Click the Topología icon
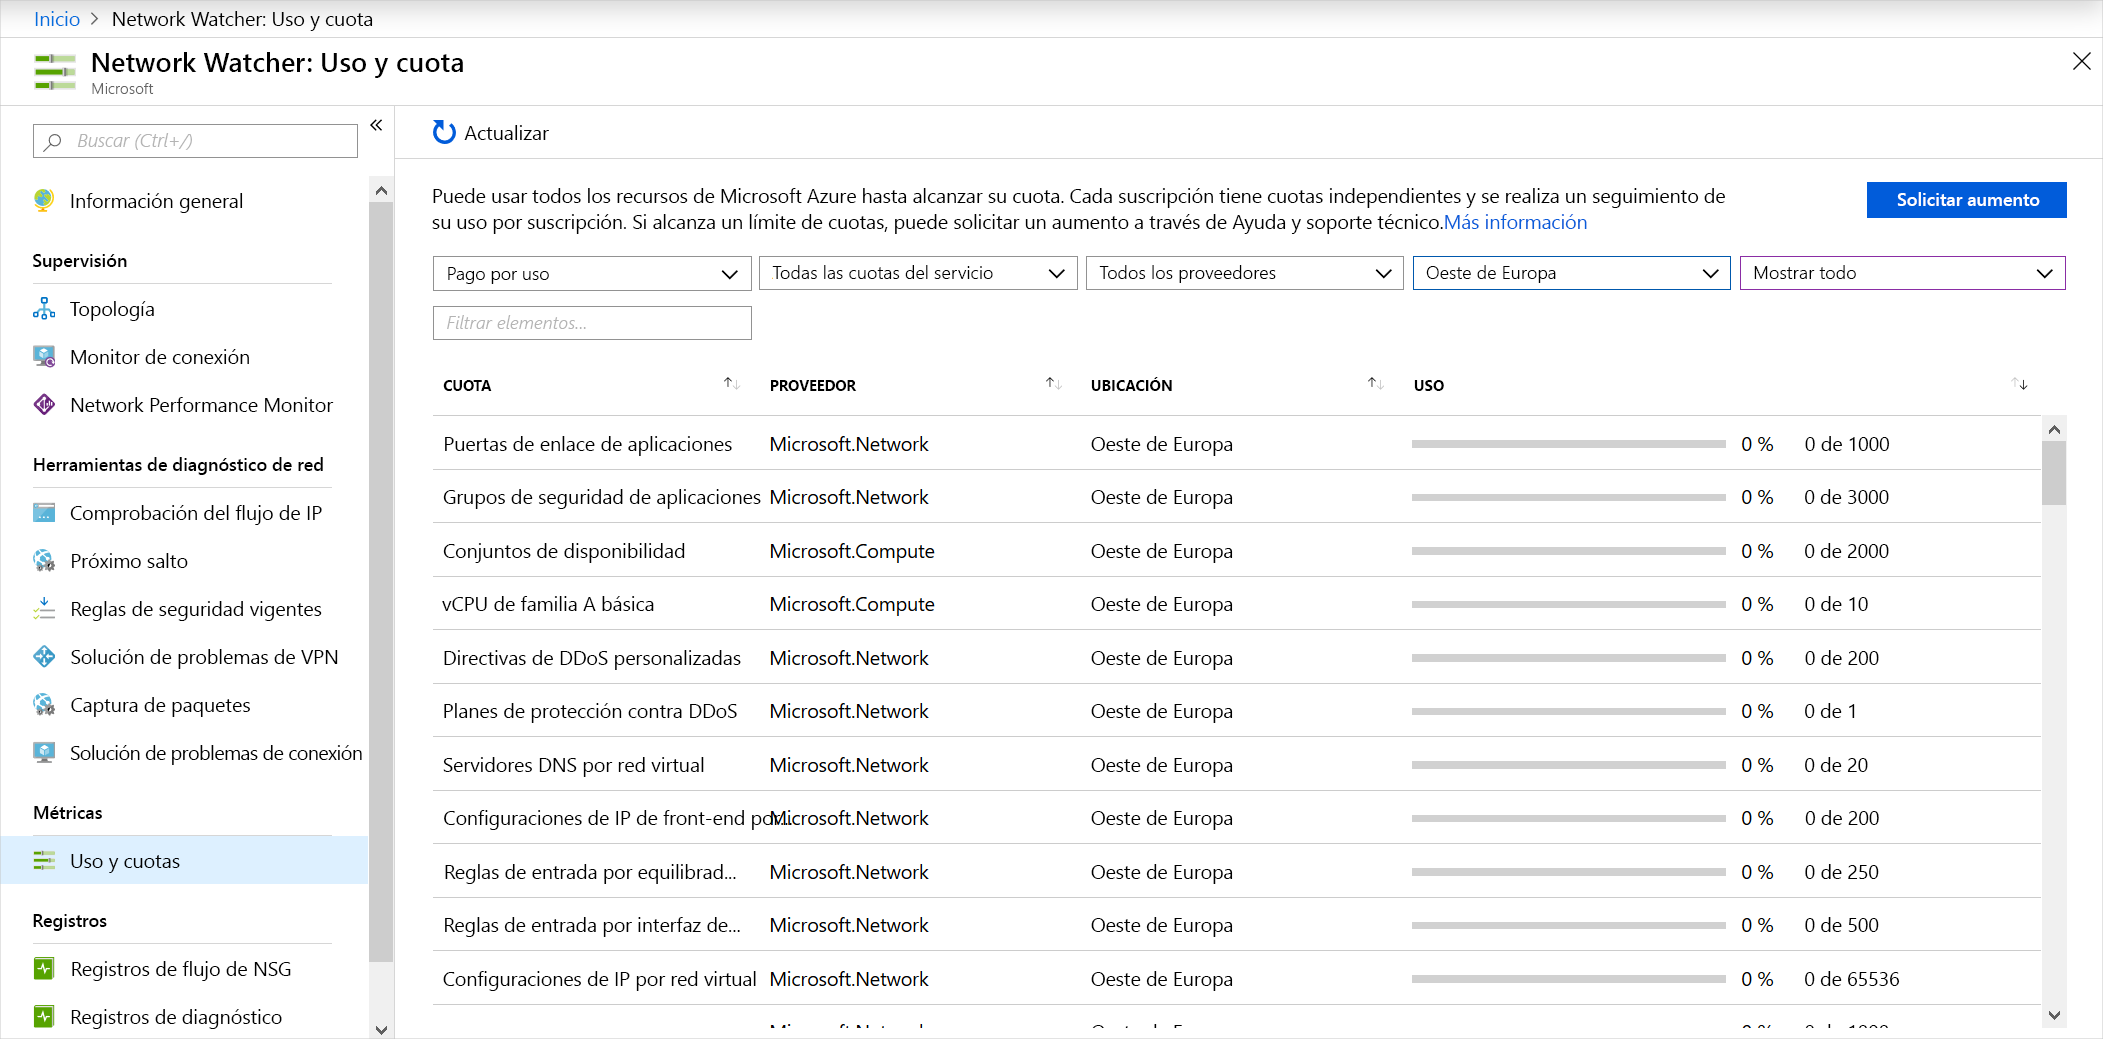Screen dimensions: 2103x1039 (x=44, y=308)
